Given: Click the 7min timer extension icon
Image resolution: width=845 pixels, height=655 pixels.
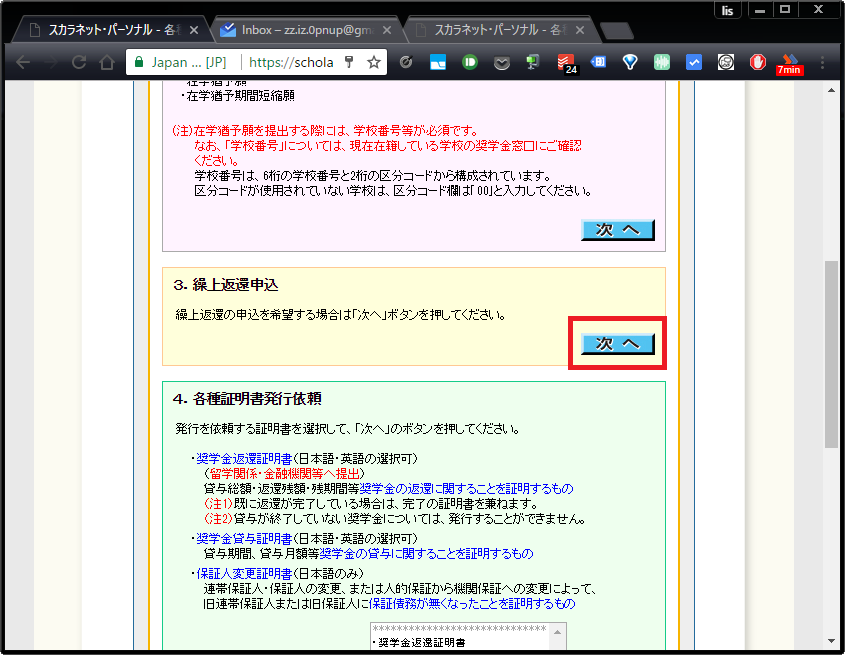Looking at the screenshot, I should pos(789,65).
